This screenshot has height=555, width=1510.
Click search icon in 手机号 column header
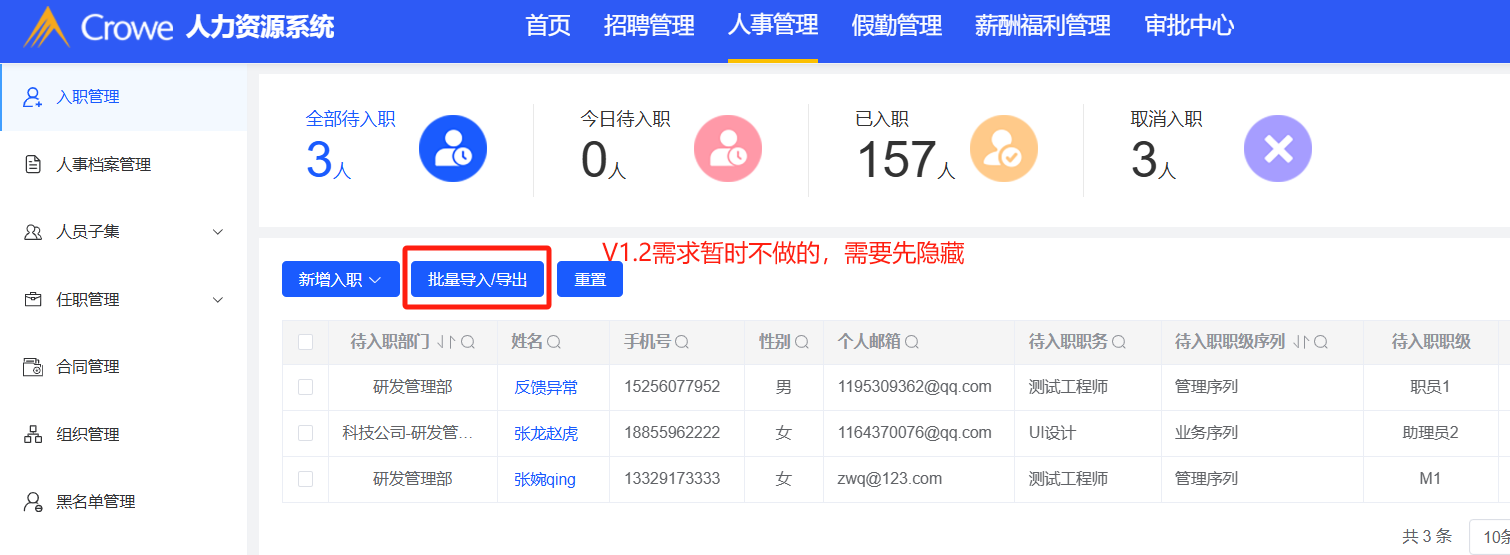click(682, 342)
